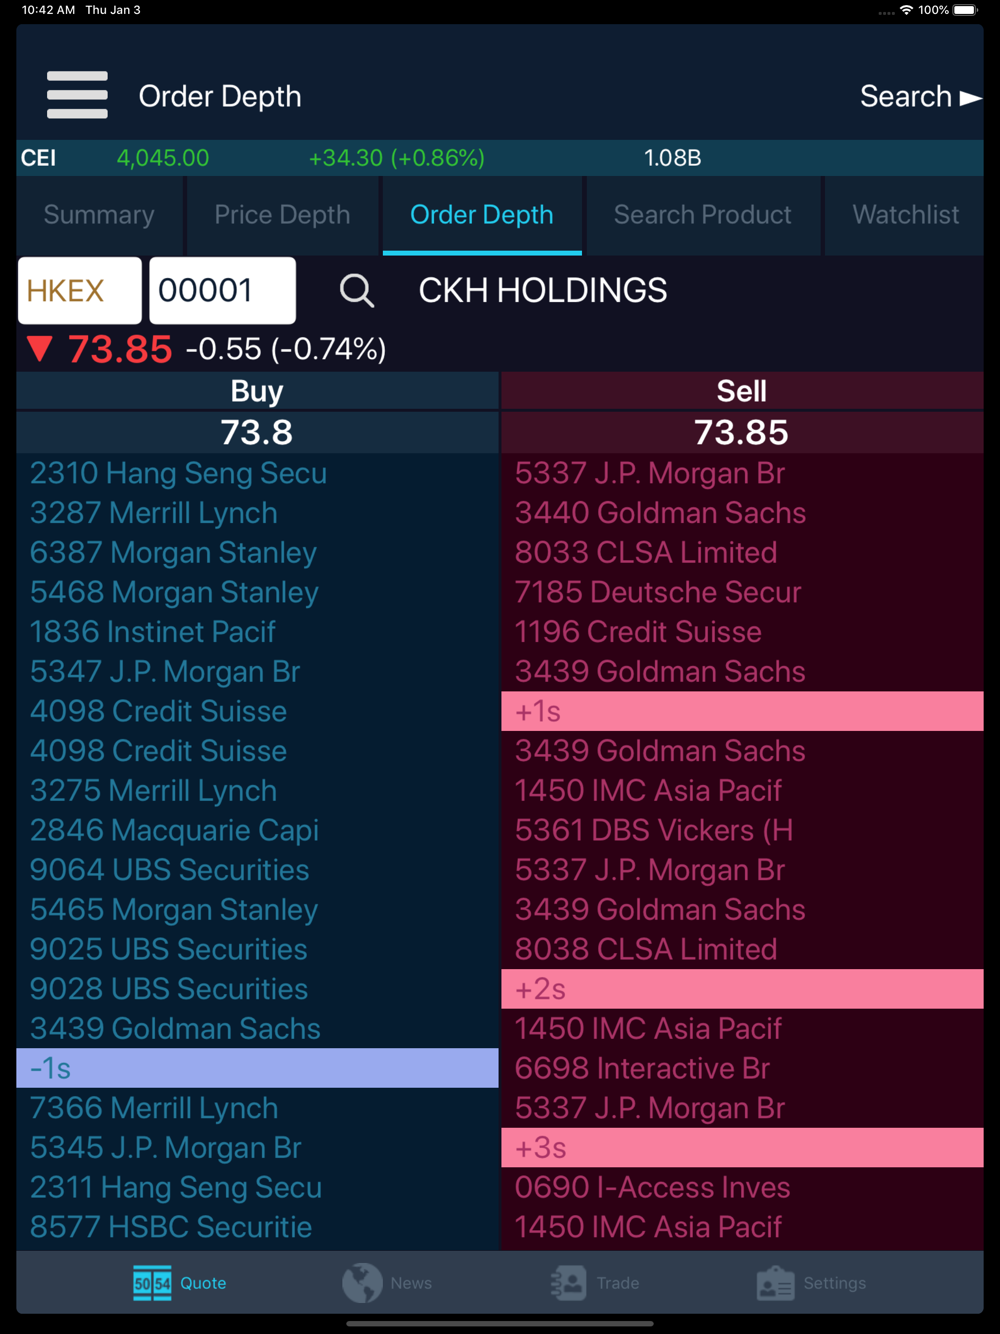Click the red down-arrow price indicator
Image resolution: width=1000 pixels, height=1334 pixels.
click(x=40, y=349)
